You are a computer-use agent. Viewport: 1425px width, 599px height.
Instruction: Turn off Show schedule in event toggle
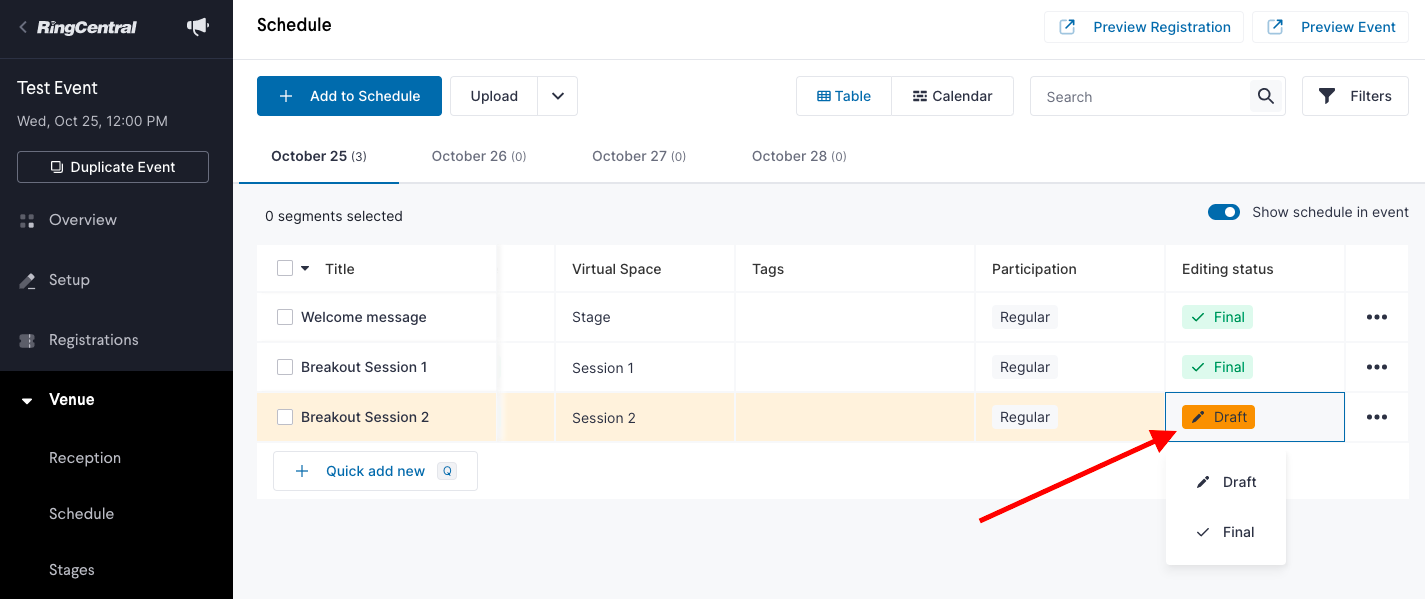(1224, 212)
